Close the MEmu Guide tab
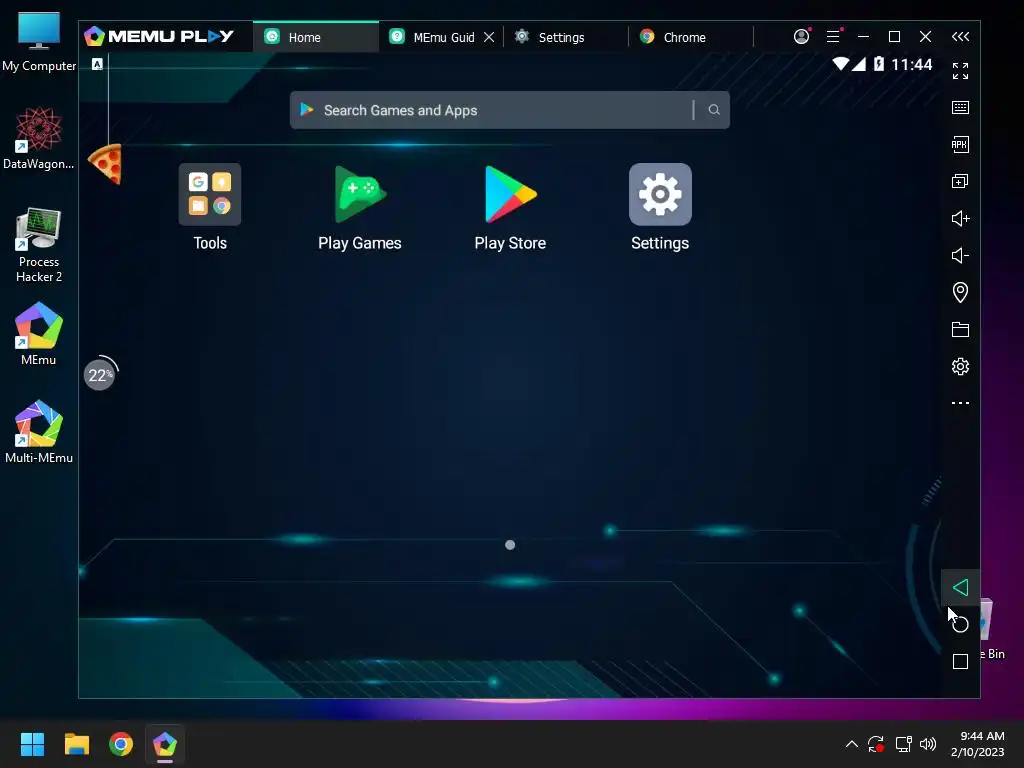This screenshot has height=768, width=1024. coord(488,37)
